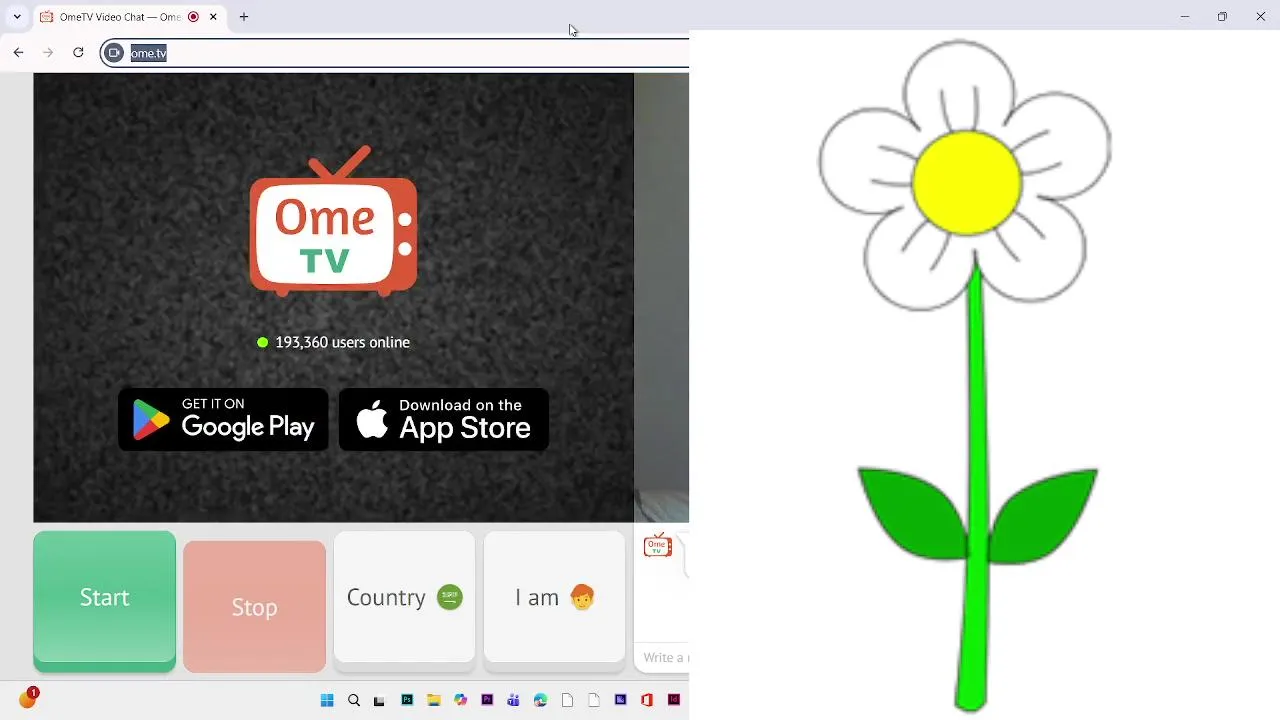Open File Explorer from taskbar
This screenshot has width=1280, height=720.
[x=434, y=700]
